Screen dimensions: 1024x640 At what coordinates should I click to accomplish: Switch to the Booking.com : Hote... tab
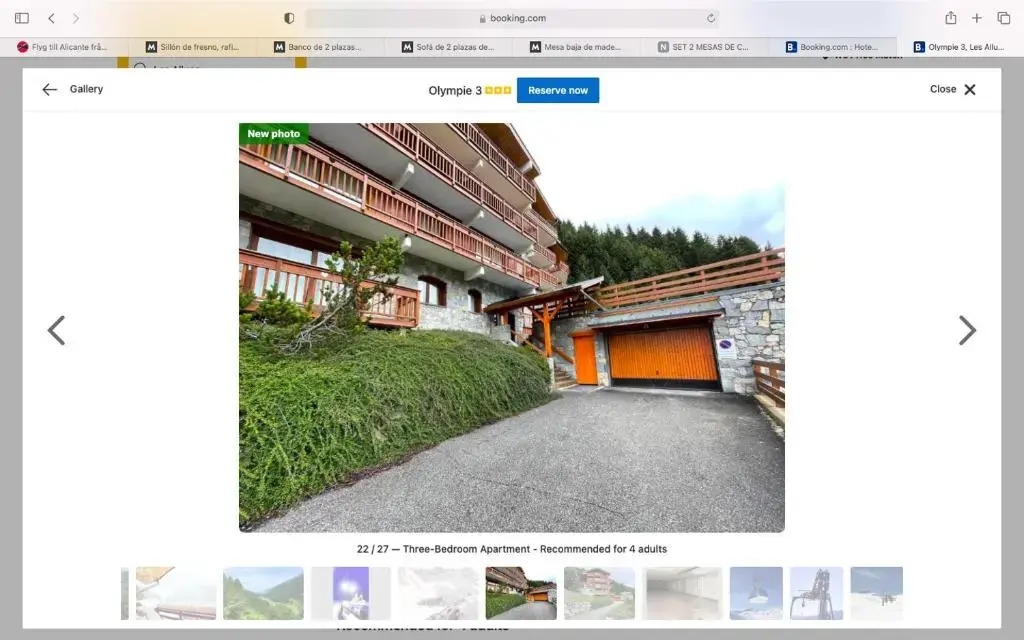tap(832, 47)
